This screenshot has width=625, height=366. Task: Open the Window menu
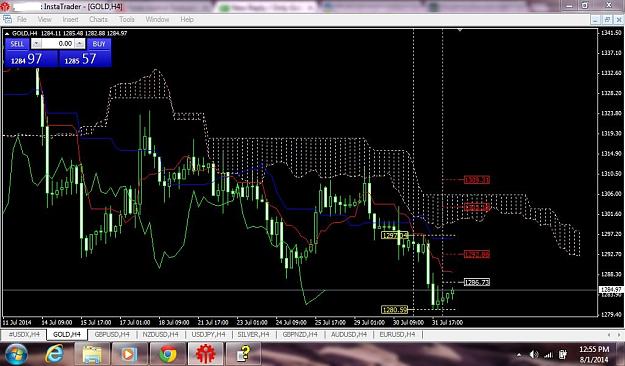(157, 19)
